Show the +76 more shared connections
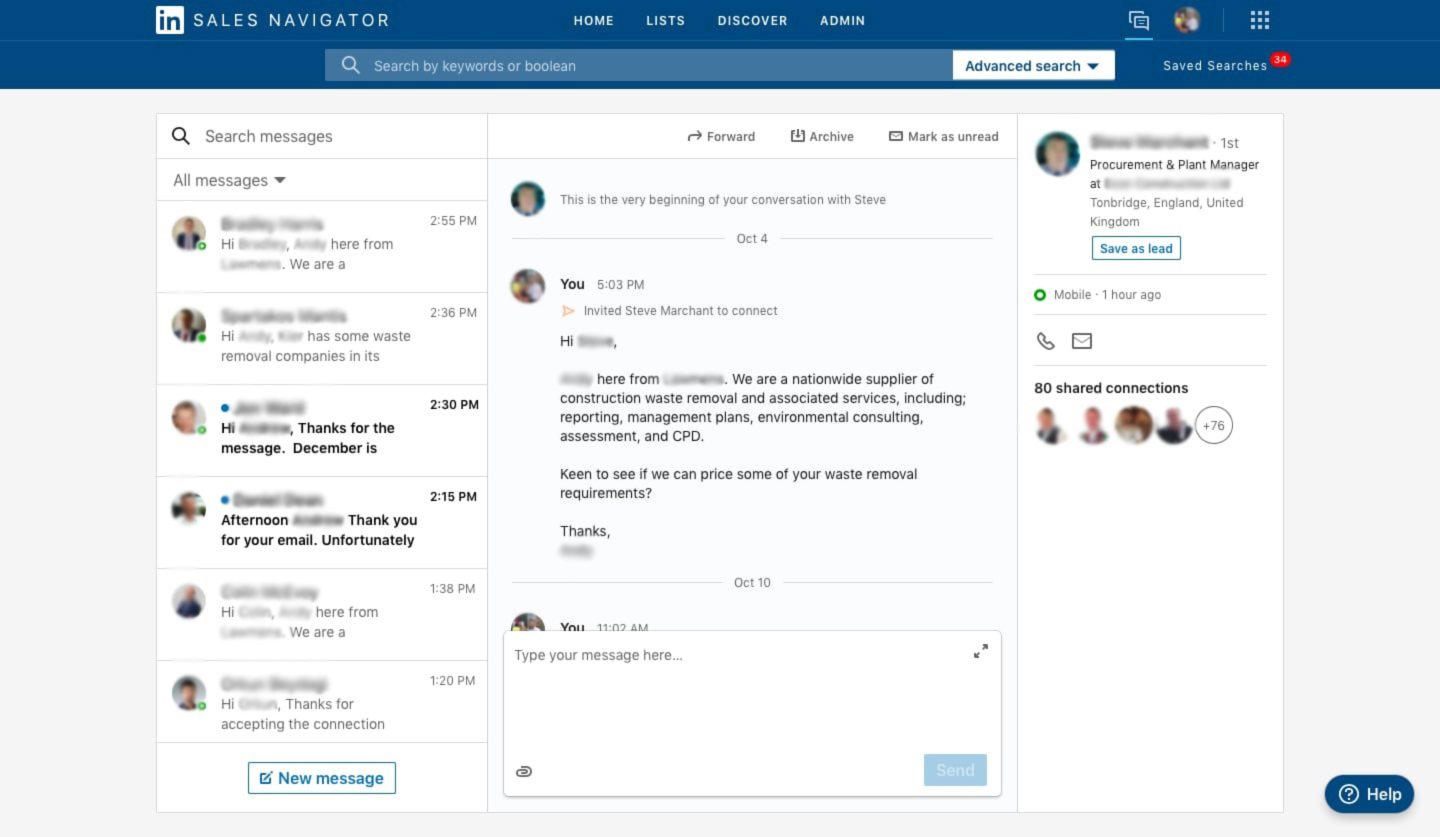The height and width of the screenshot is (837, 1440). (x=1213, y=426)
